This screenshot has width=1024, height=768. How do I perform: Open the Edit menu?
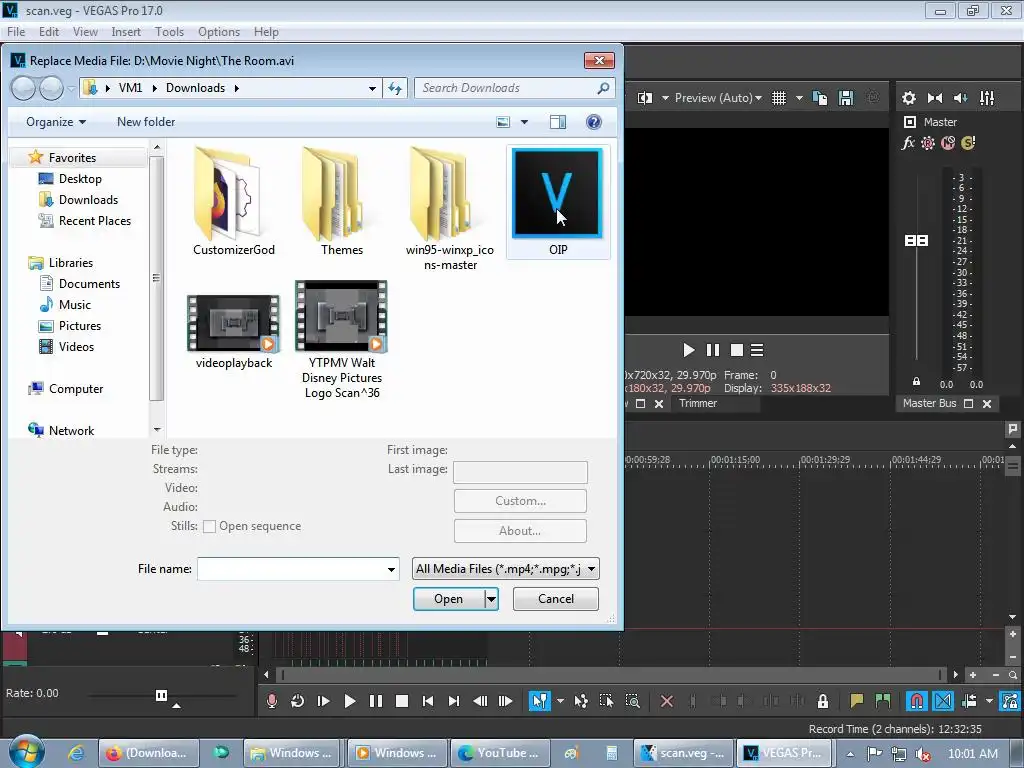pyautogui.click(x=49, y=31)
